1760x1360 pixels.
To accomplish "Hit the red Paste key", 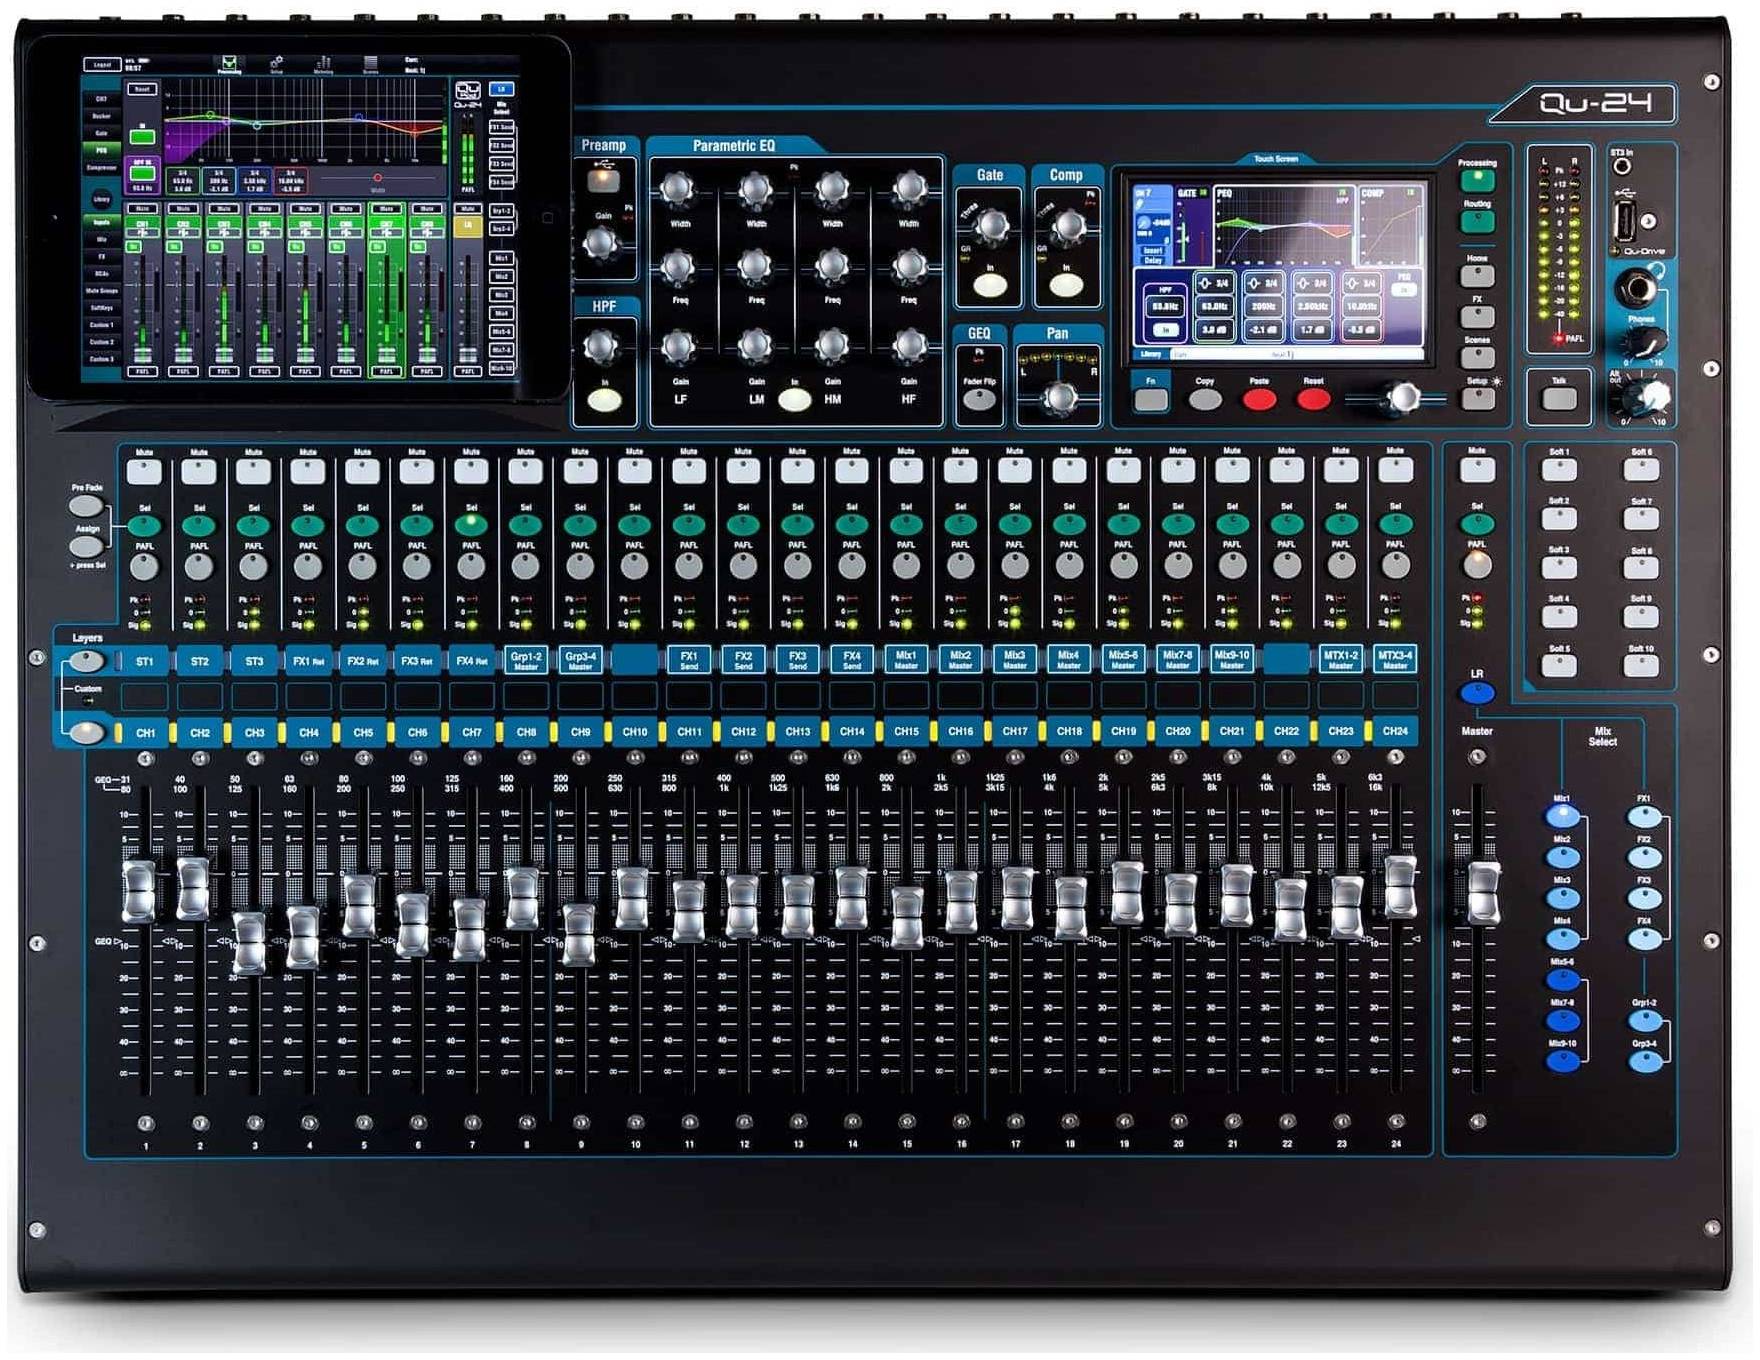I will (1259, 399).
